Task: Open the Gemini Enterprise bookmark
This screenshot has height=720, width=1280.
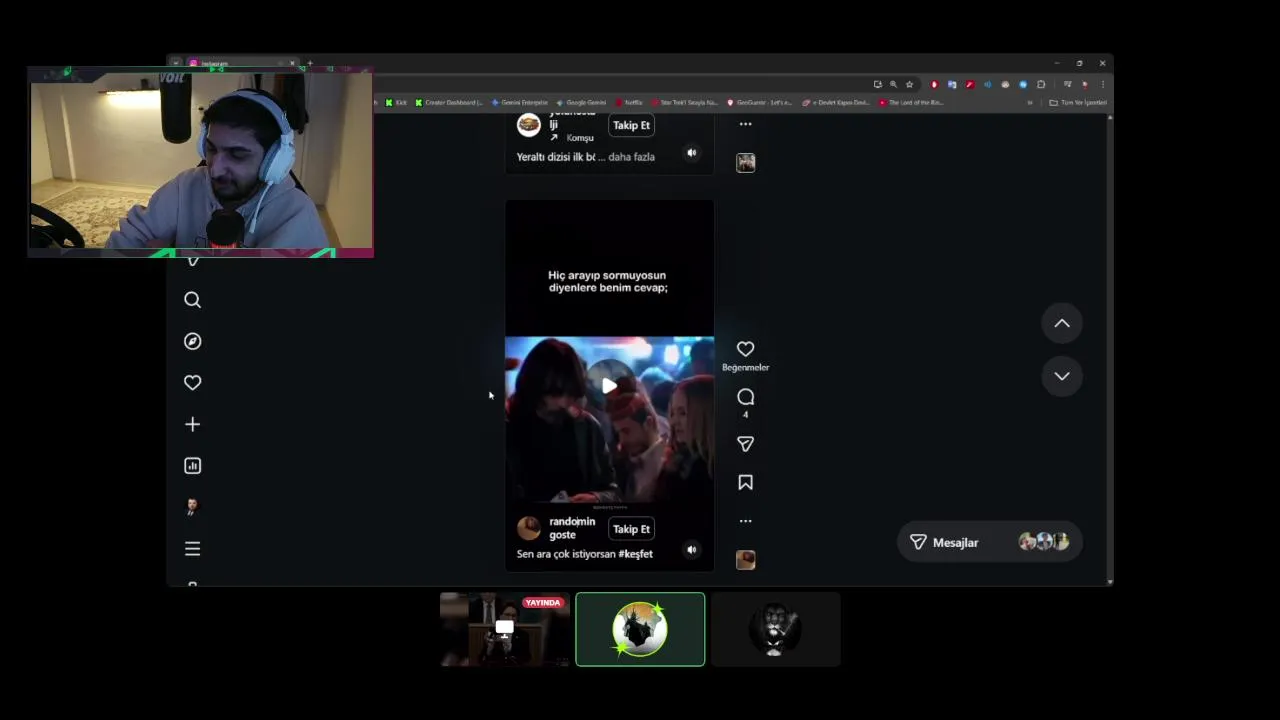Action: coord(520,102)
